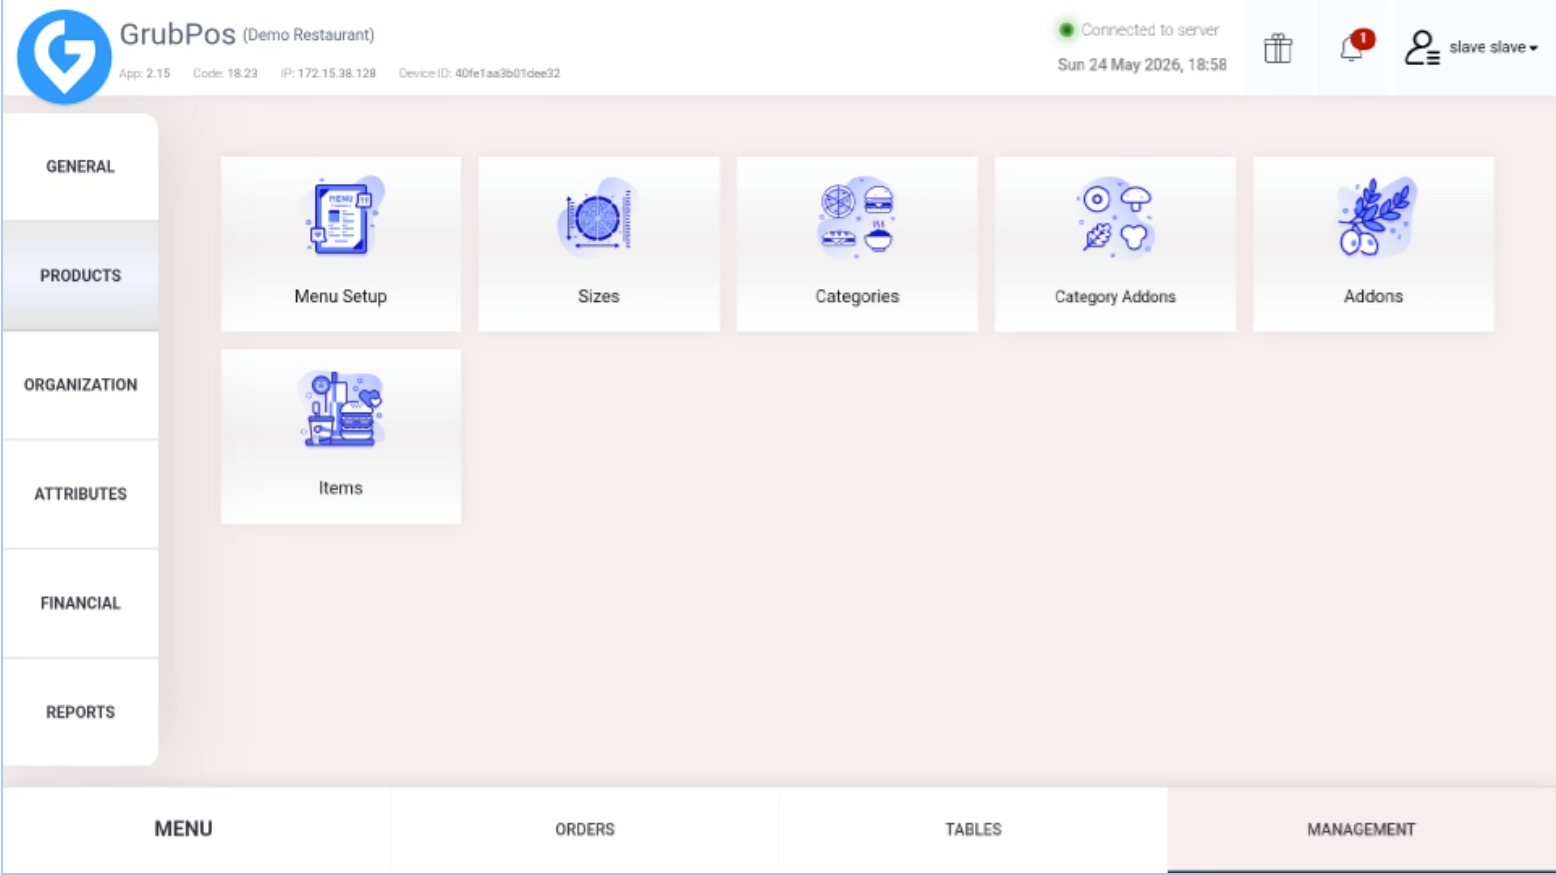Open the Sizes pizza icon tile
This screenshot has width=1556, height=875.
pos(598,218)
